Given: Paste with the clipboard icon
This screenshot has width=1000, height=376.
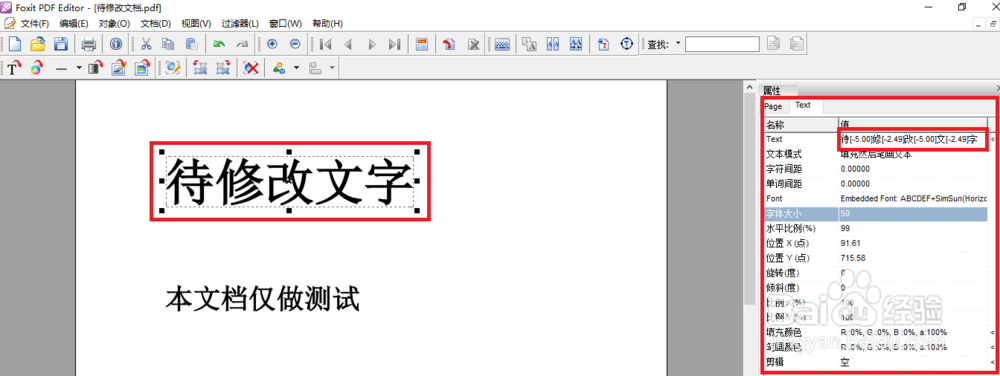Looking at the screenshot, I should pos(191,44).
